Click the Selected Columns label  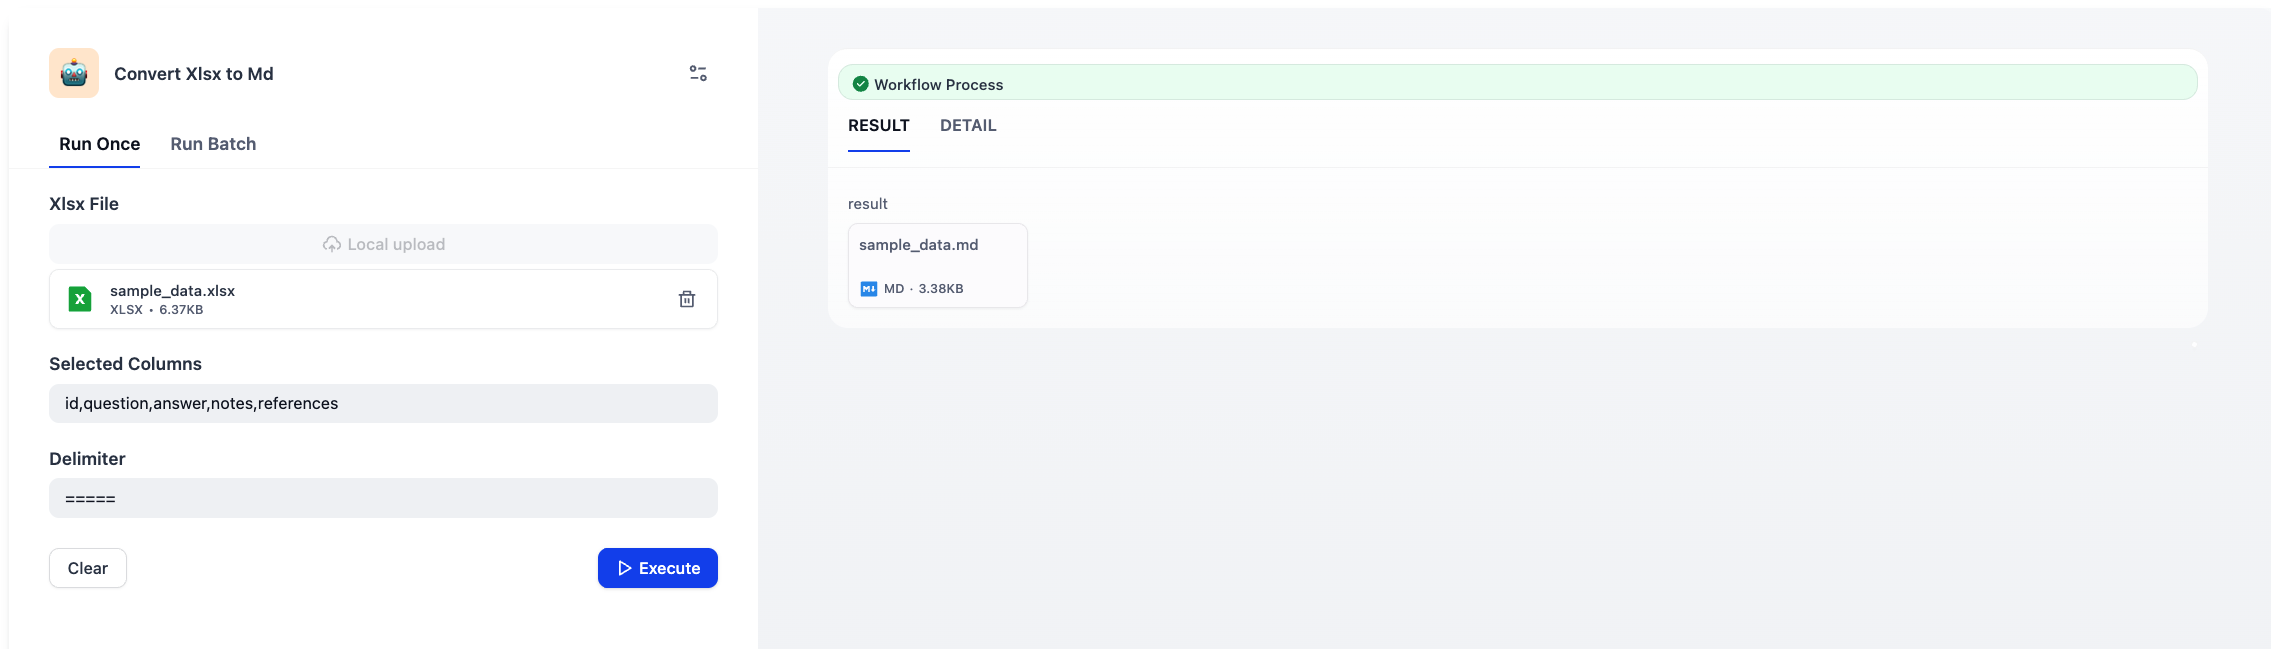125,364
